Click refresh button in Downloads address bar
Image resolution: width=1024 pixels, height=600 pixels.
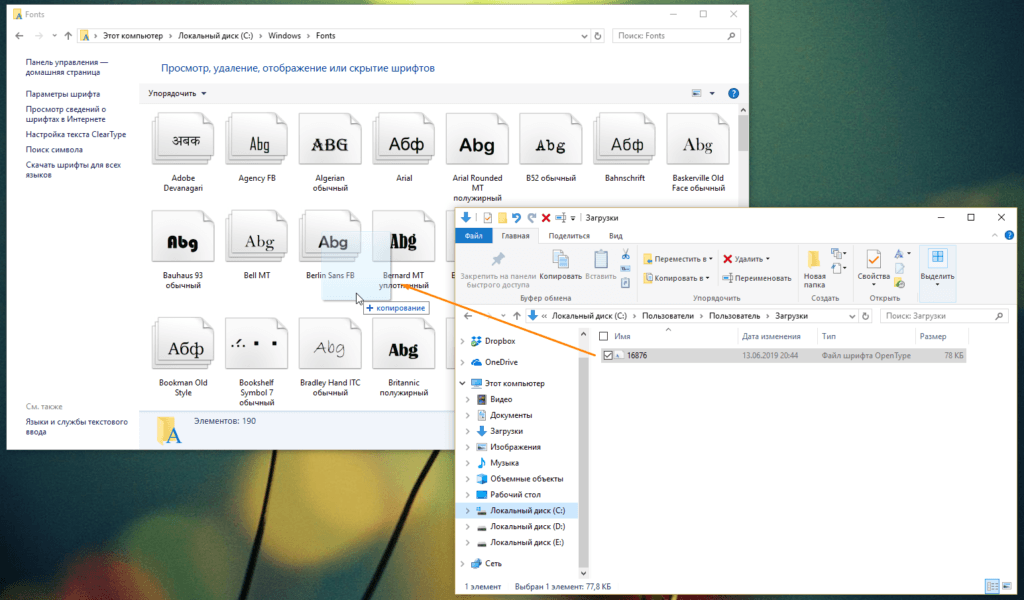click(x=865, y=316)
